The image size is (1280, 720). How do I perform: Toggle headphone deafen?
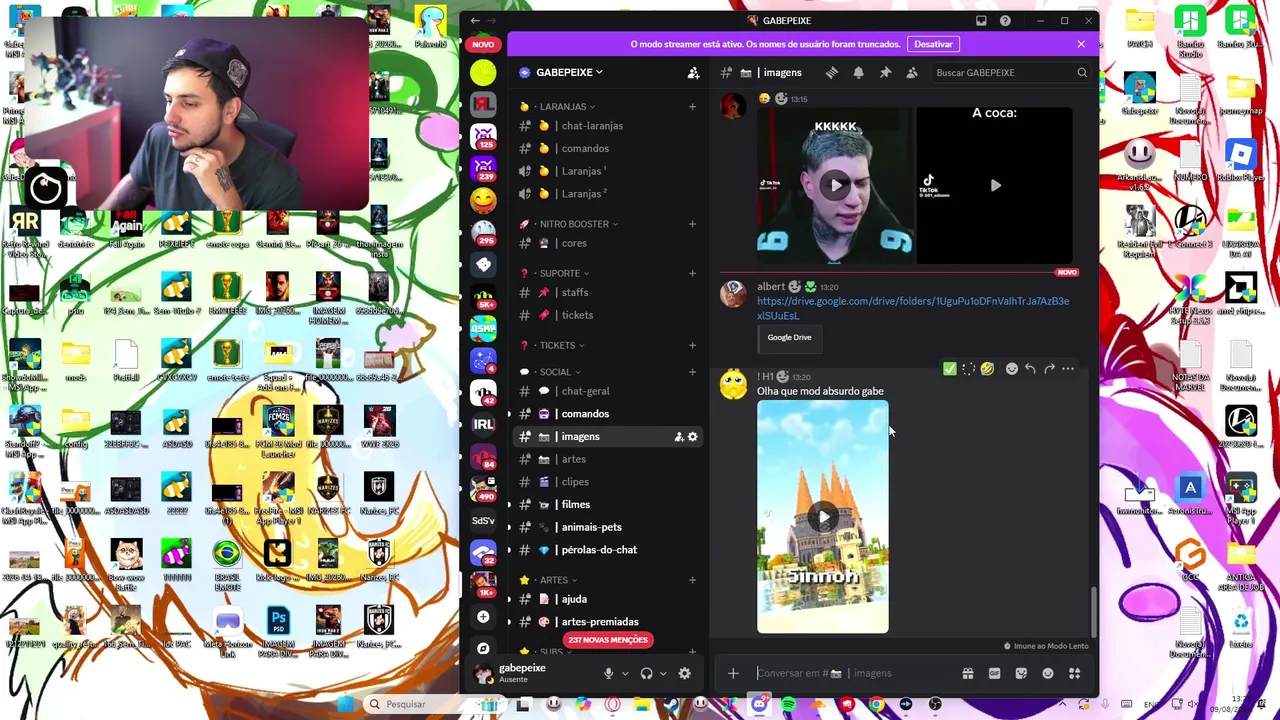[646, 674]
